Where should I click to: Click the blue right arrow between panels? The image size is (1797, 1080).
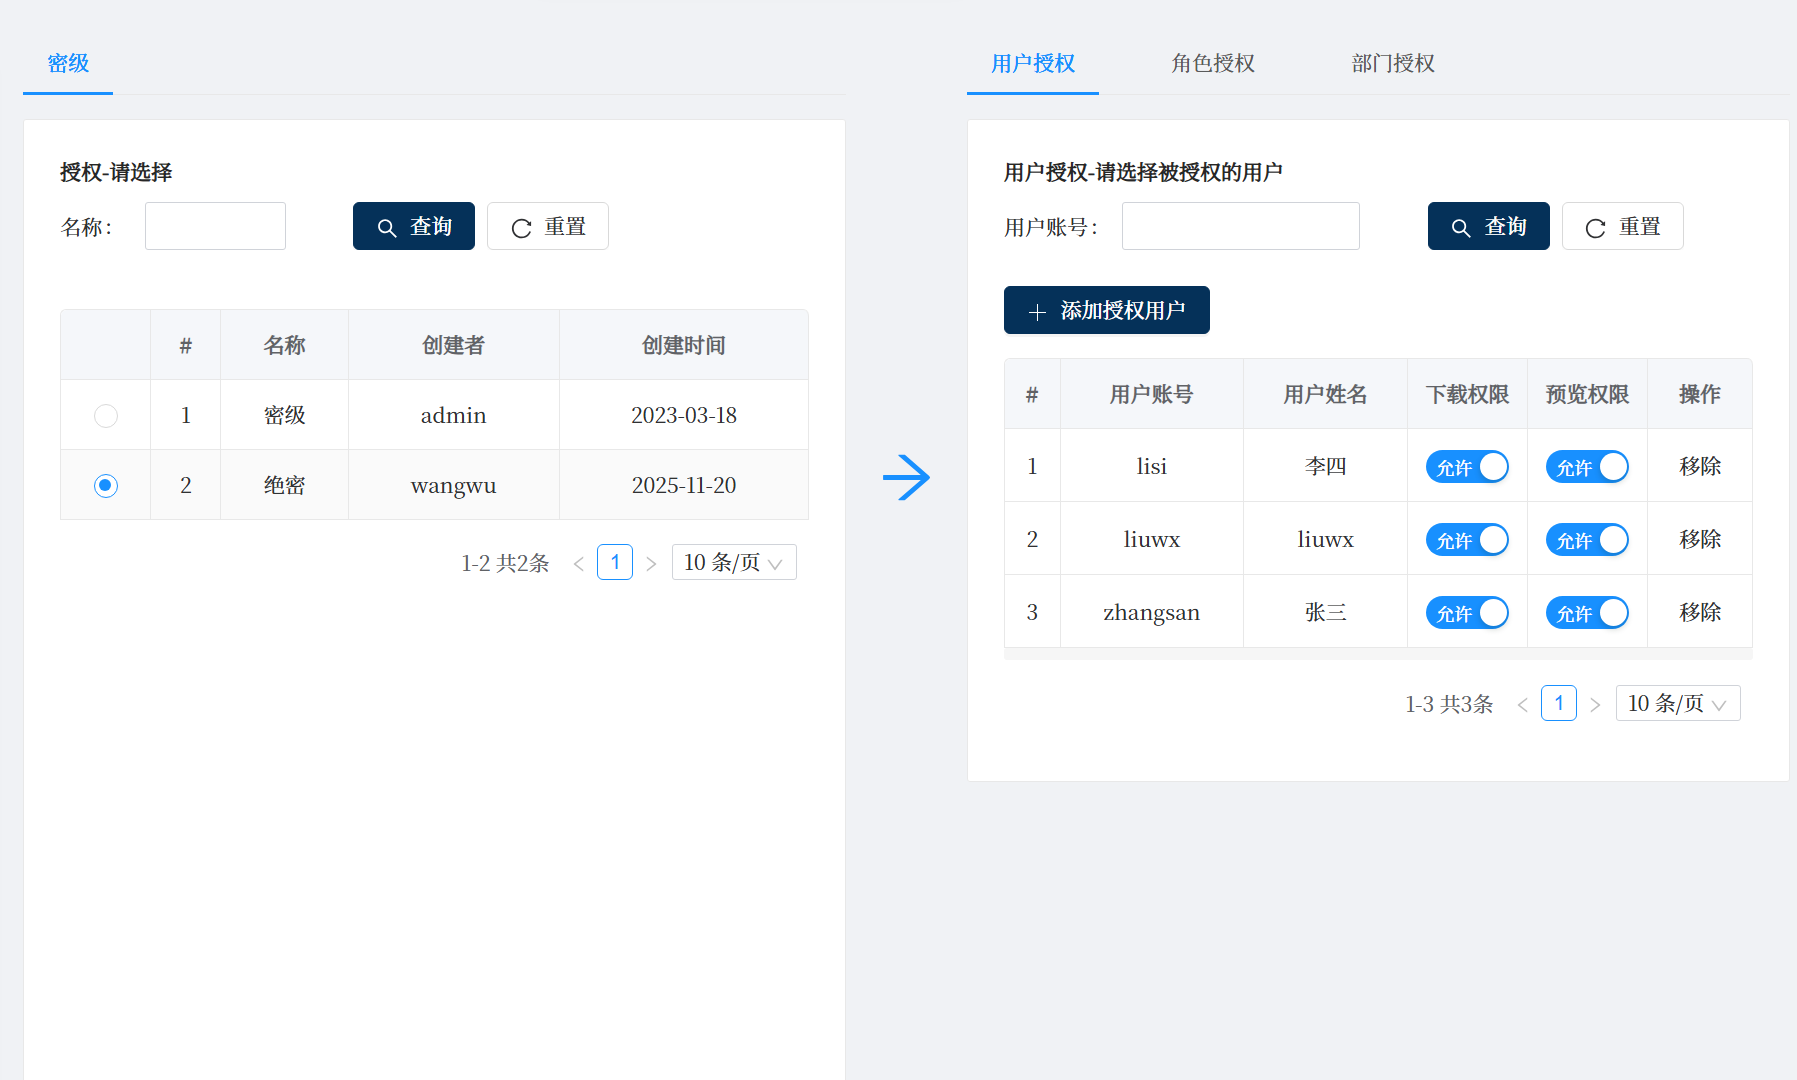coord(906,477)
